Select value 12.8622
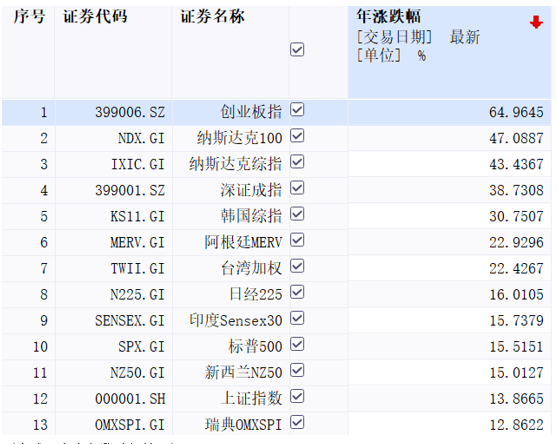Viewport: 558px width, 444px height. click(516, 425)
